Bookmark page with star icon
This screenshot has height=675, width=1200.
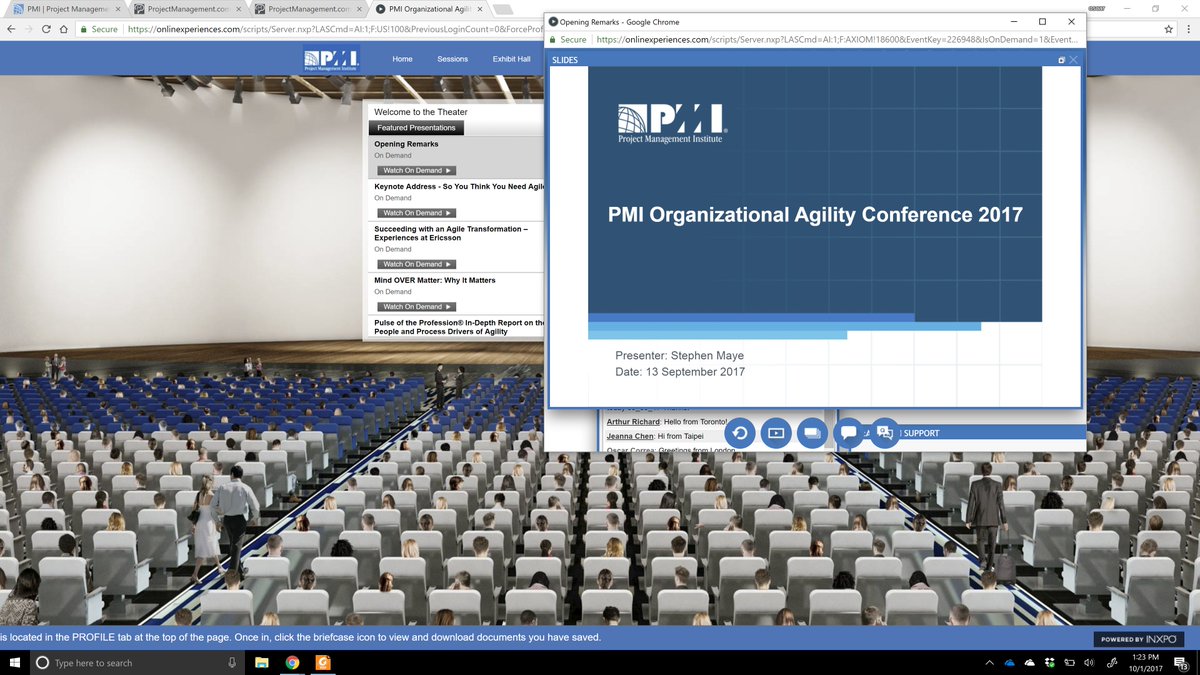(x=1169, y=30)
